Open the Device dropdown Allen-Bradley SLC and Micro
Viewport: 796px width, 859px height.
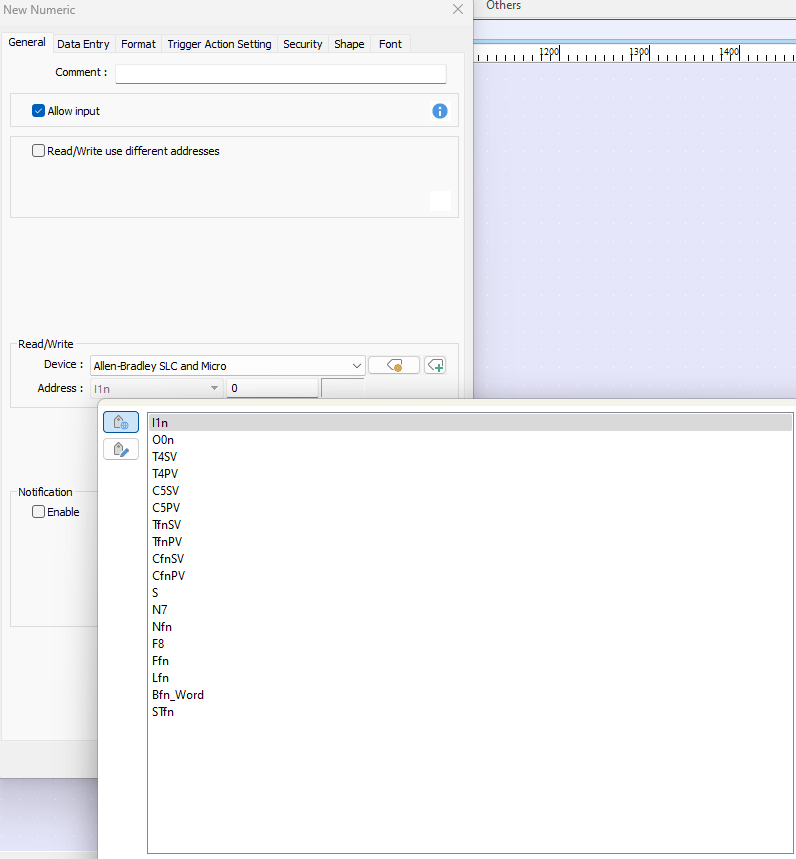coord(227,366)
